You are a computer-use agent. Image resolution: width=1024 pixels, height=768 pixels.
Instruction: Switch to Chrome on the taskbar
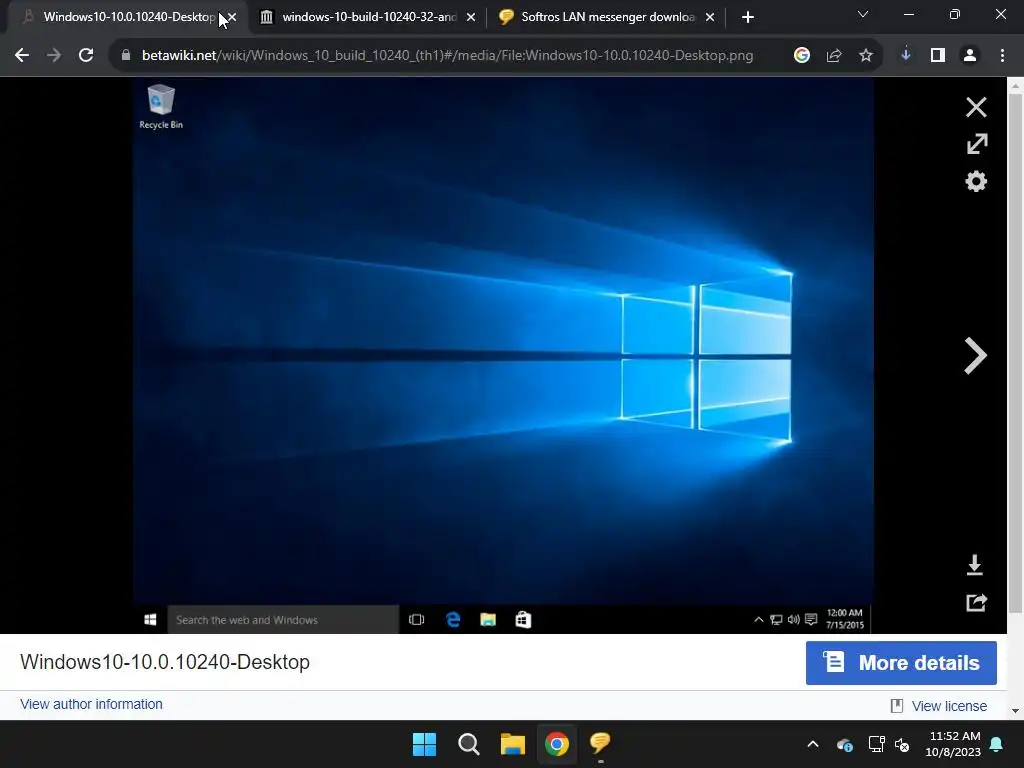pyautogui.click(x=556, y=744)
